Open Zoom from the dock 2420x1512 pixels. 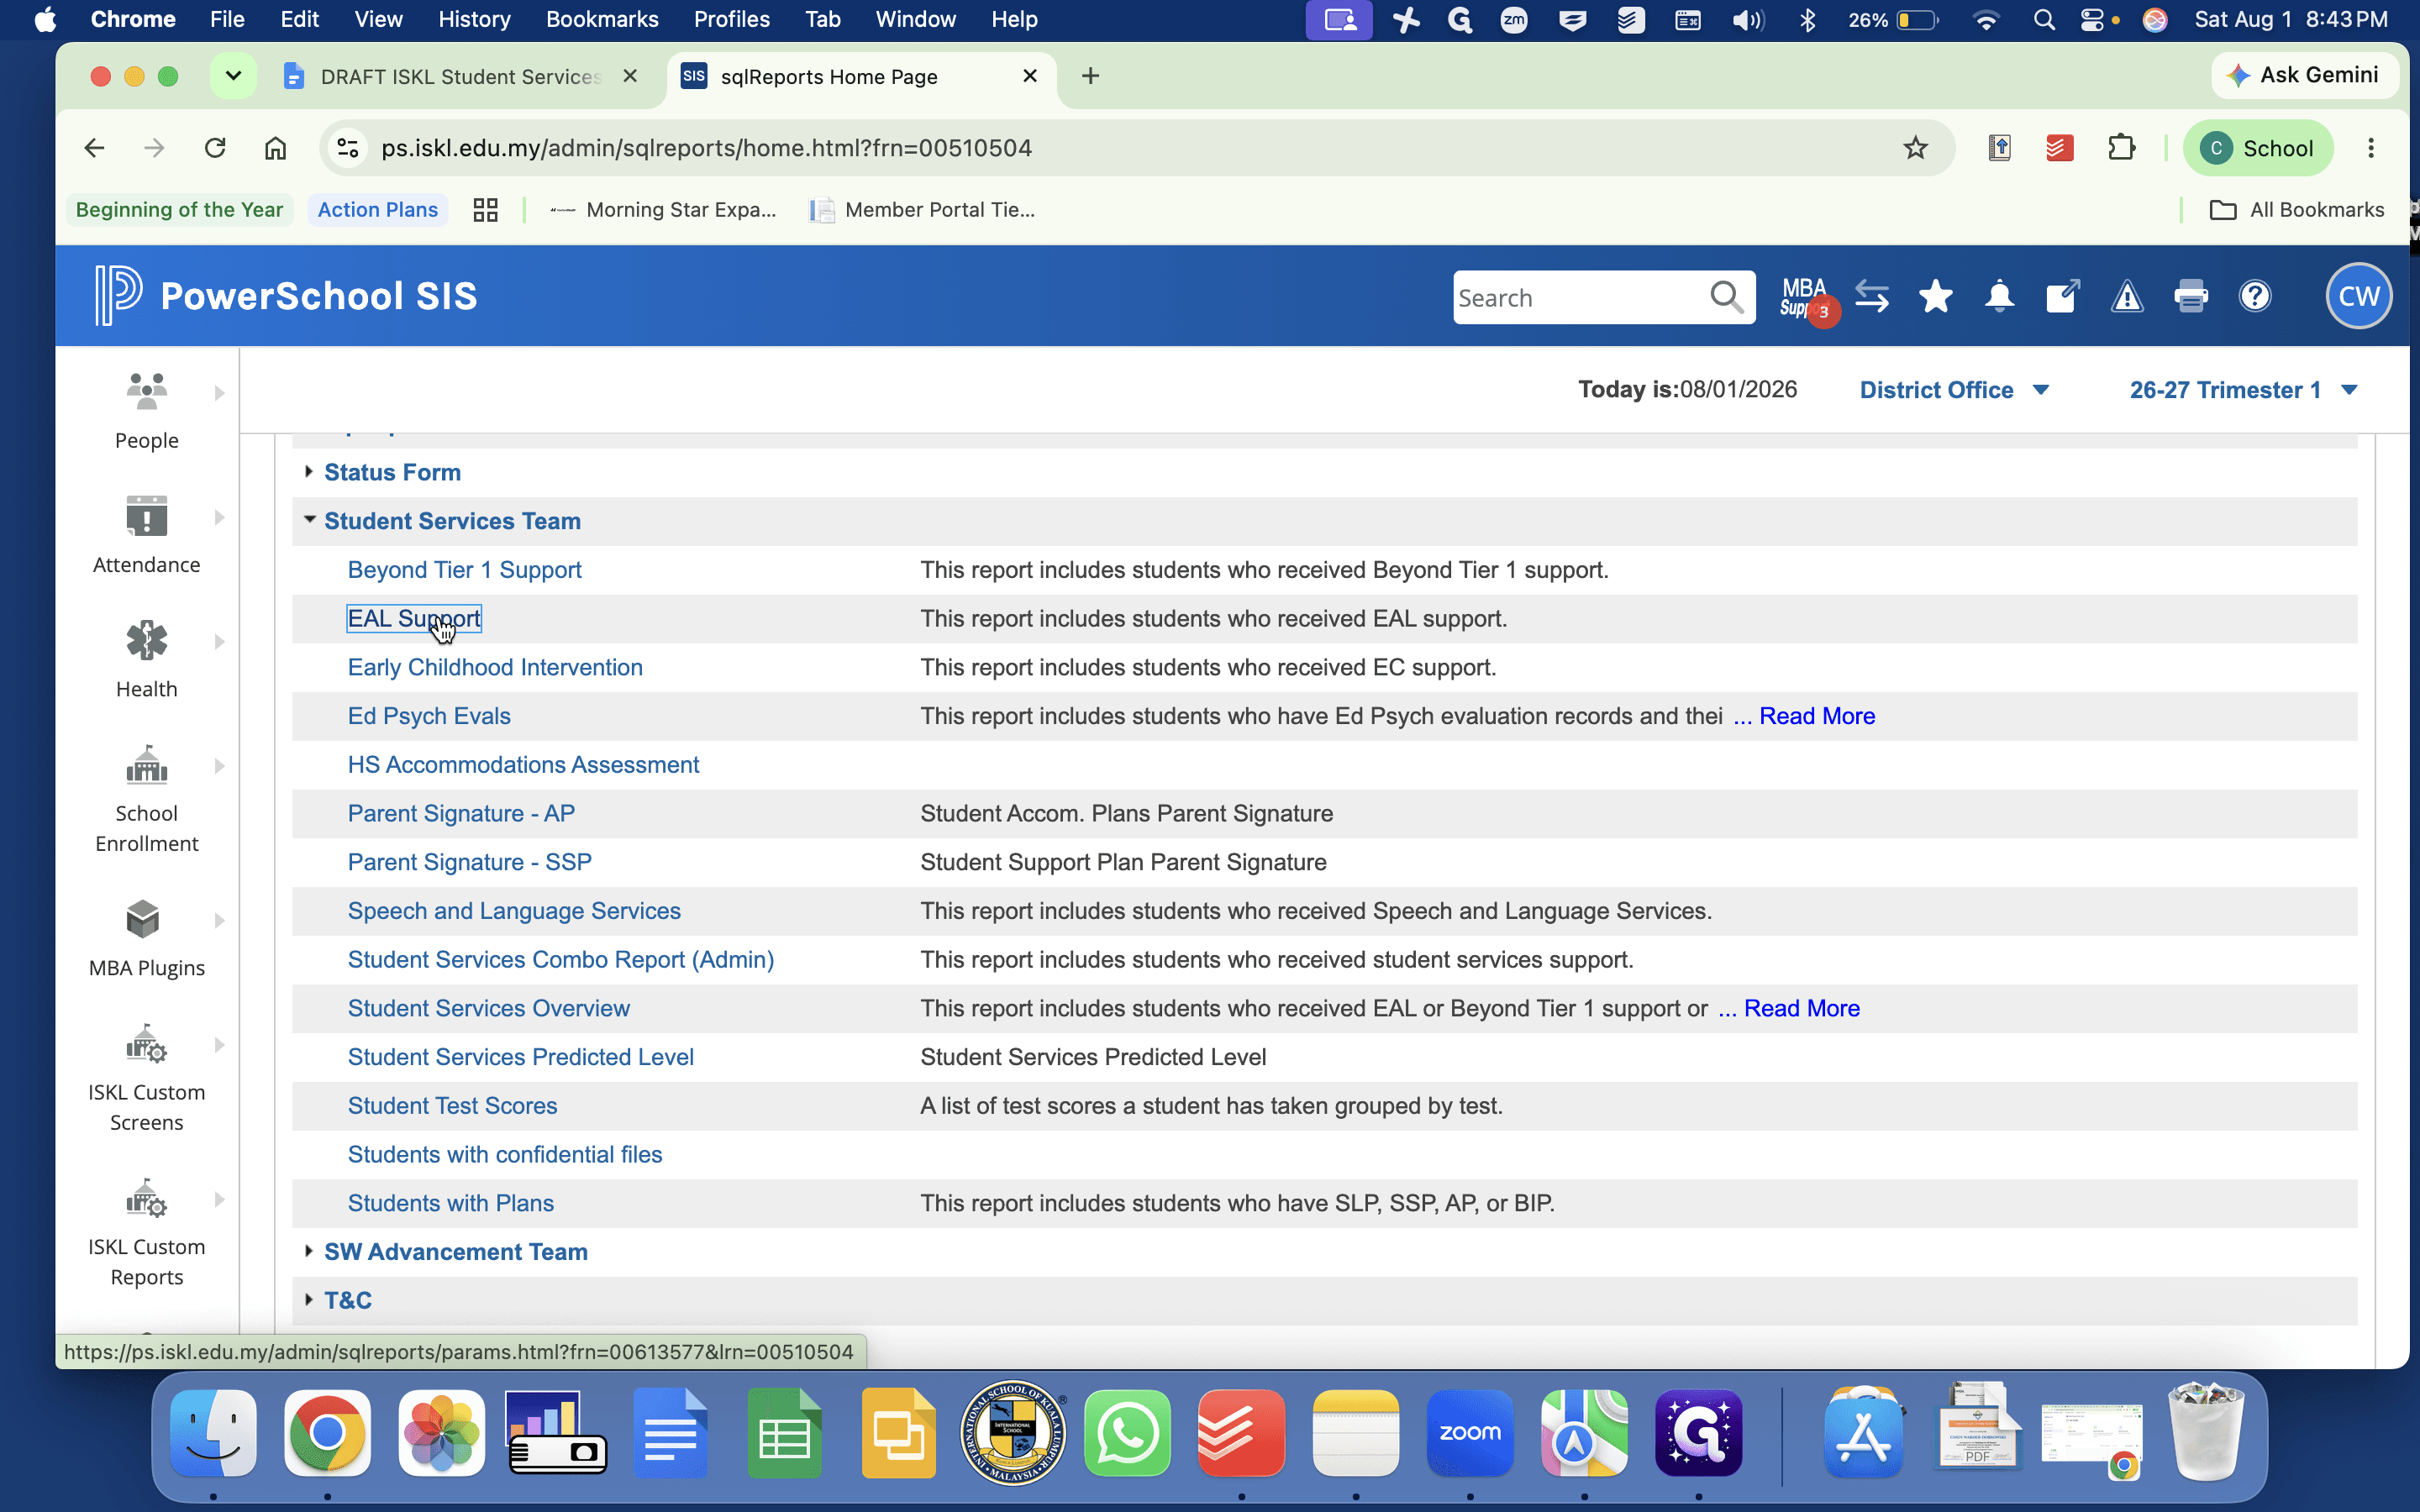coord(1470,1433)
